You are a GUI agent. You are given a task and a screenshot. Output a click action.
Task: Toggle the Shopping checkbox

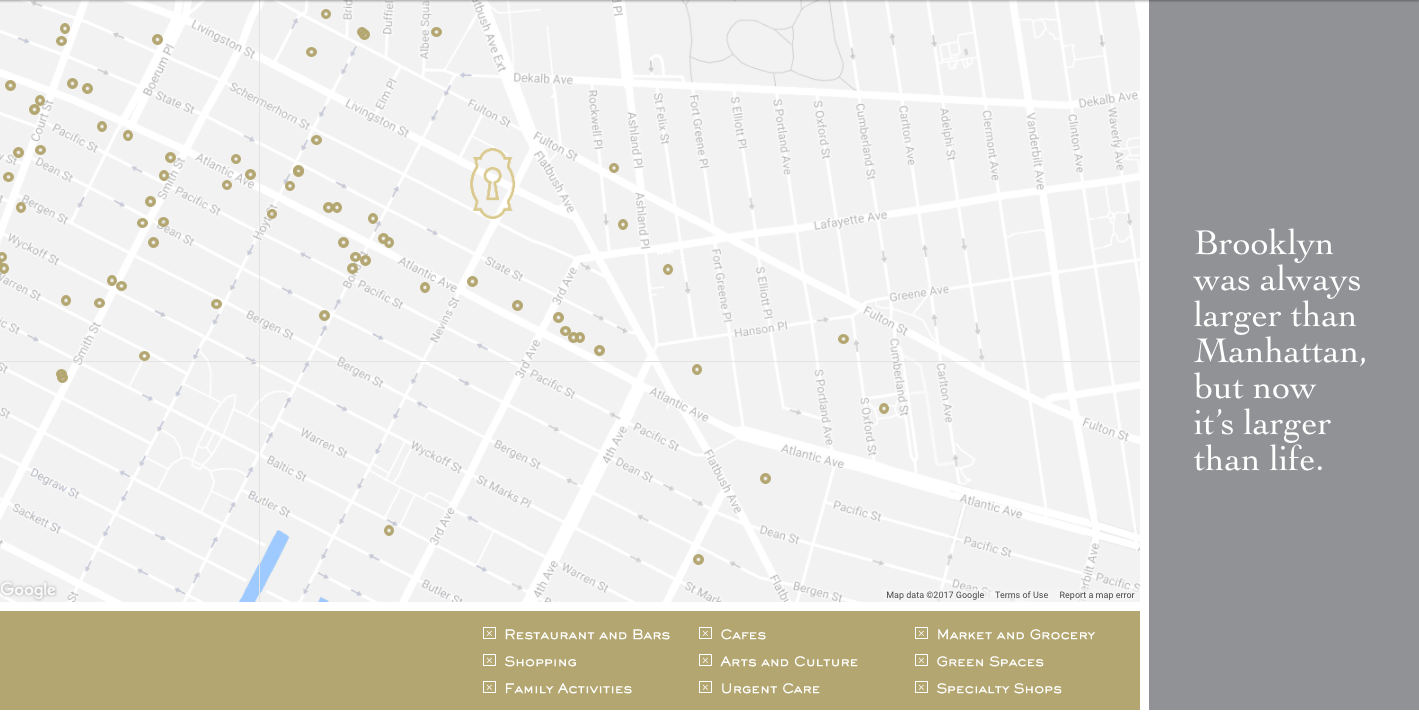point(489,660)
